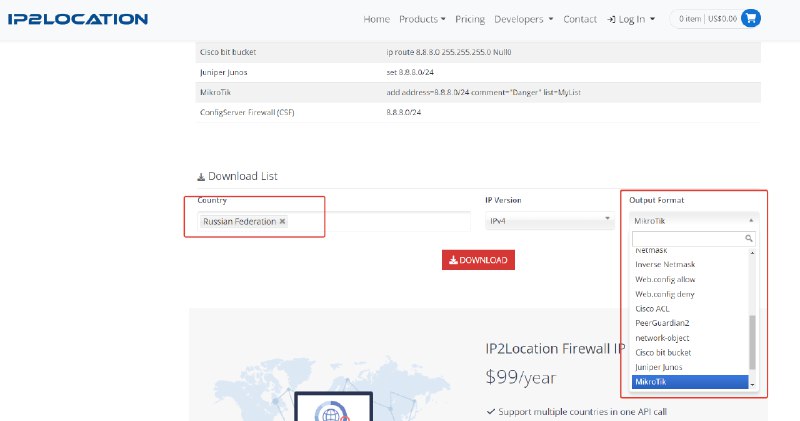Screen dimensions: 800x421
Task: Click the 'Cisco bit bucket' table row label
Action: click(228, 52)
